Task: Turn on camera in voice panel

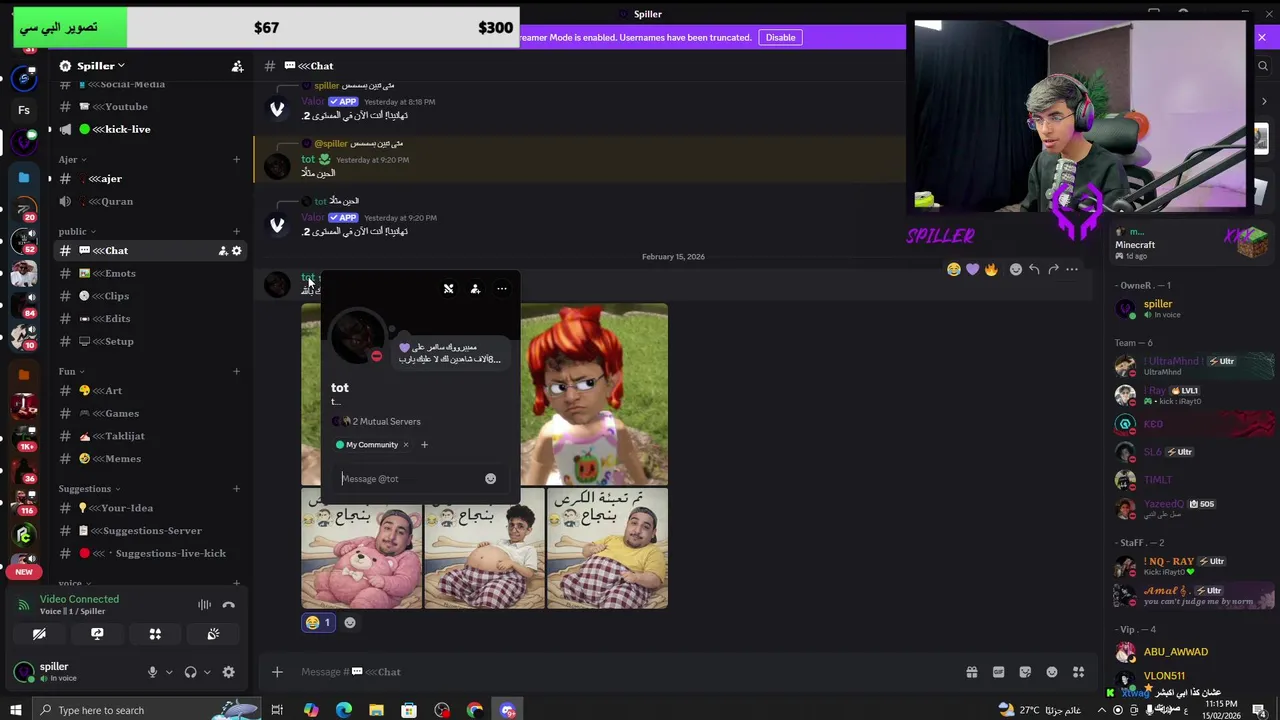Action: pyautogui.click(x=39, y=634)
